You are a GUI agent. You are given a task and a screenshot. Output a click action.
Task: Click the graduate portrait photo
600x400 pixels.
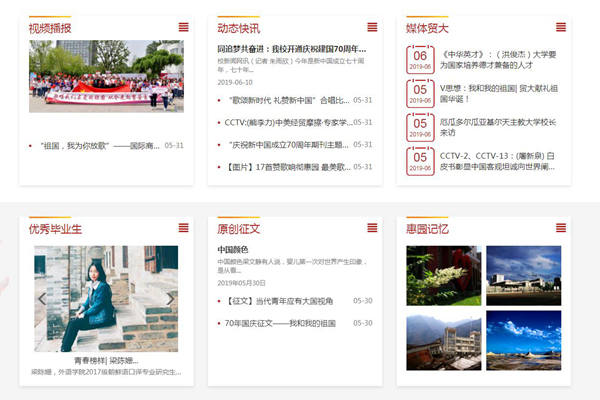coord(106,298)
